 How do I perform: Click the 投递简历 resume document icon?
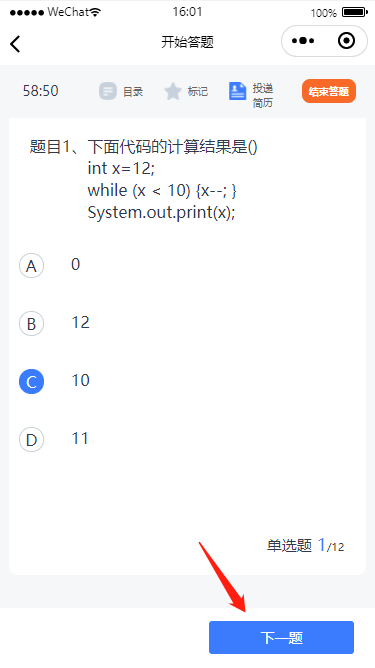pos(237,91)
